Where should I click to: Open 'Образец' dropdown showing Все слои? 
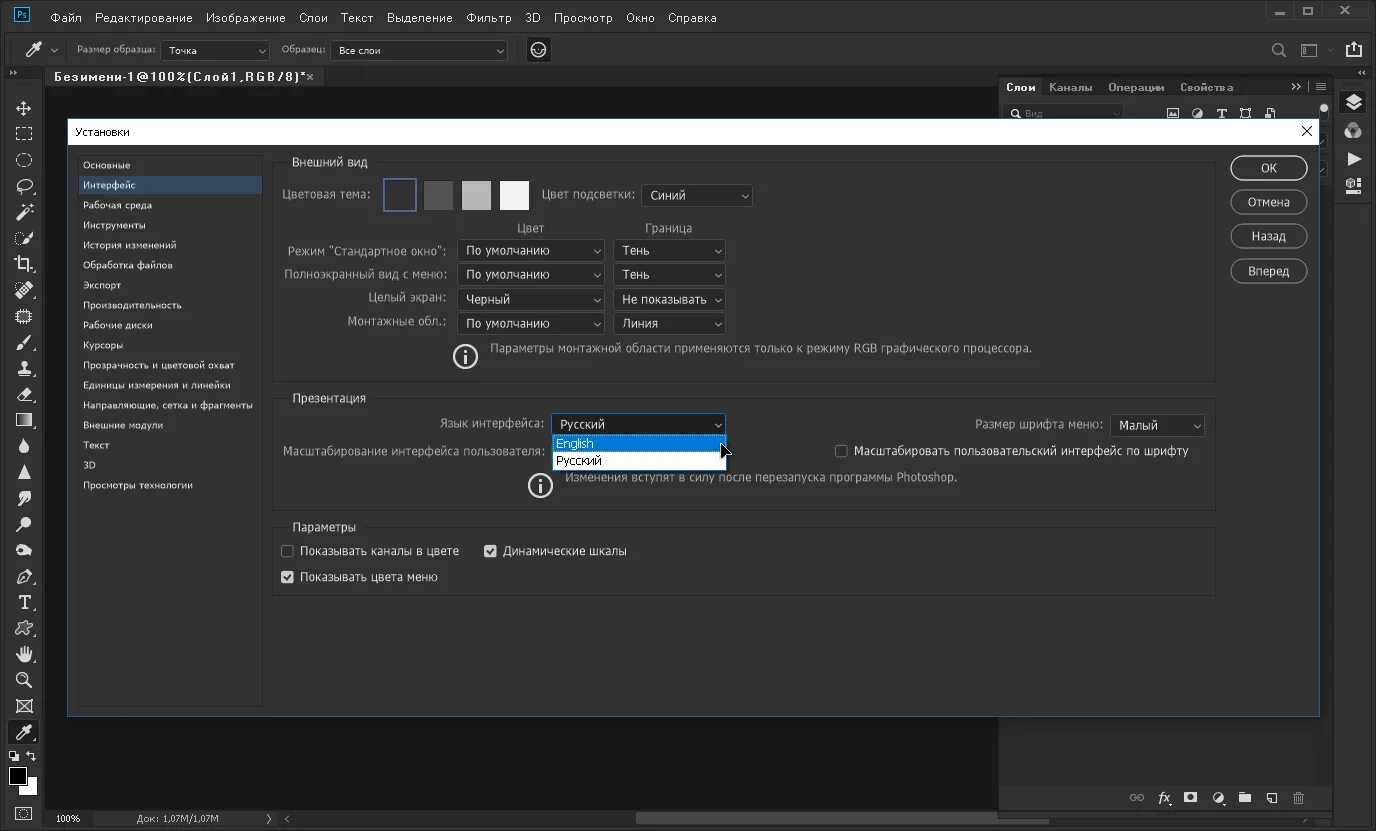[421, 50]
